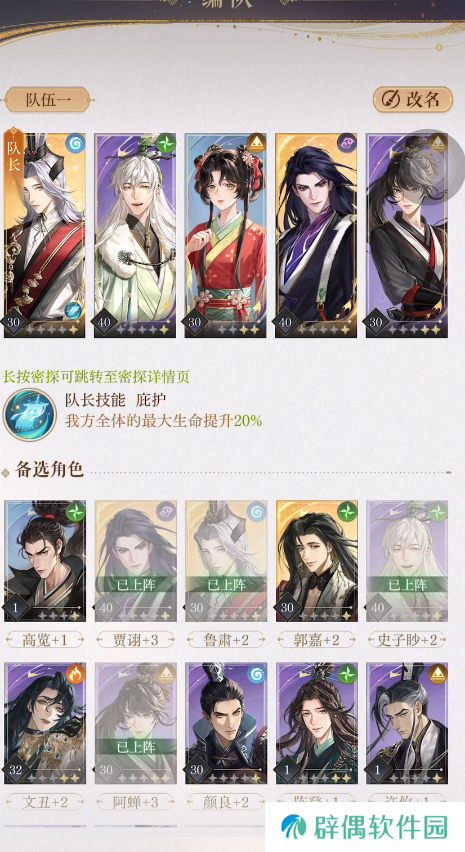
Task: Select the 队伍一 team tab
Action: click(x=48, y=100)
